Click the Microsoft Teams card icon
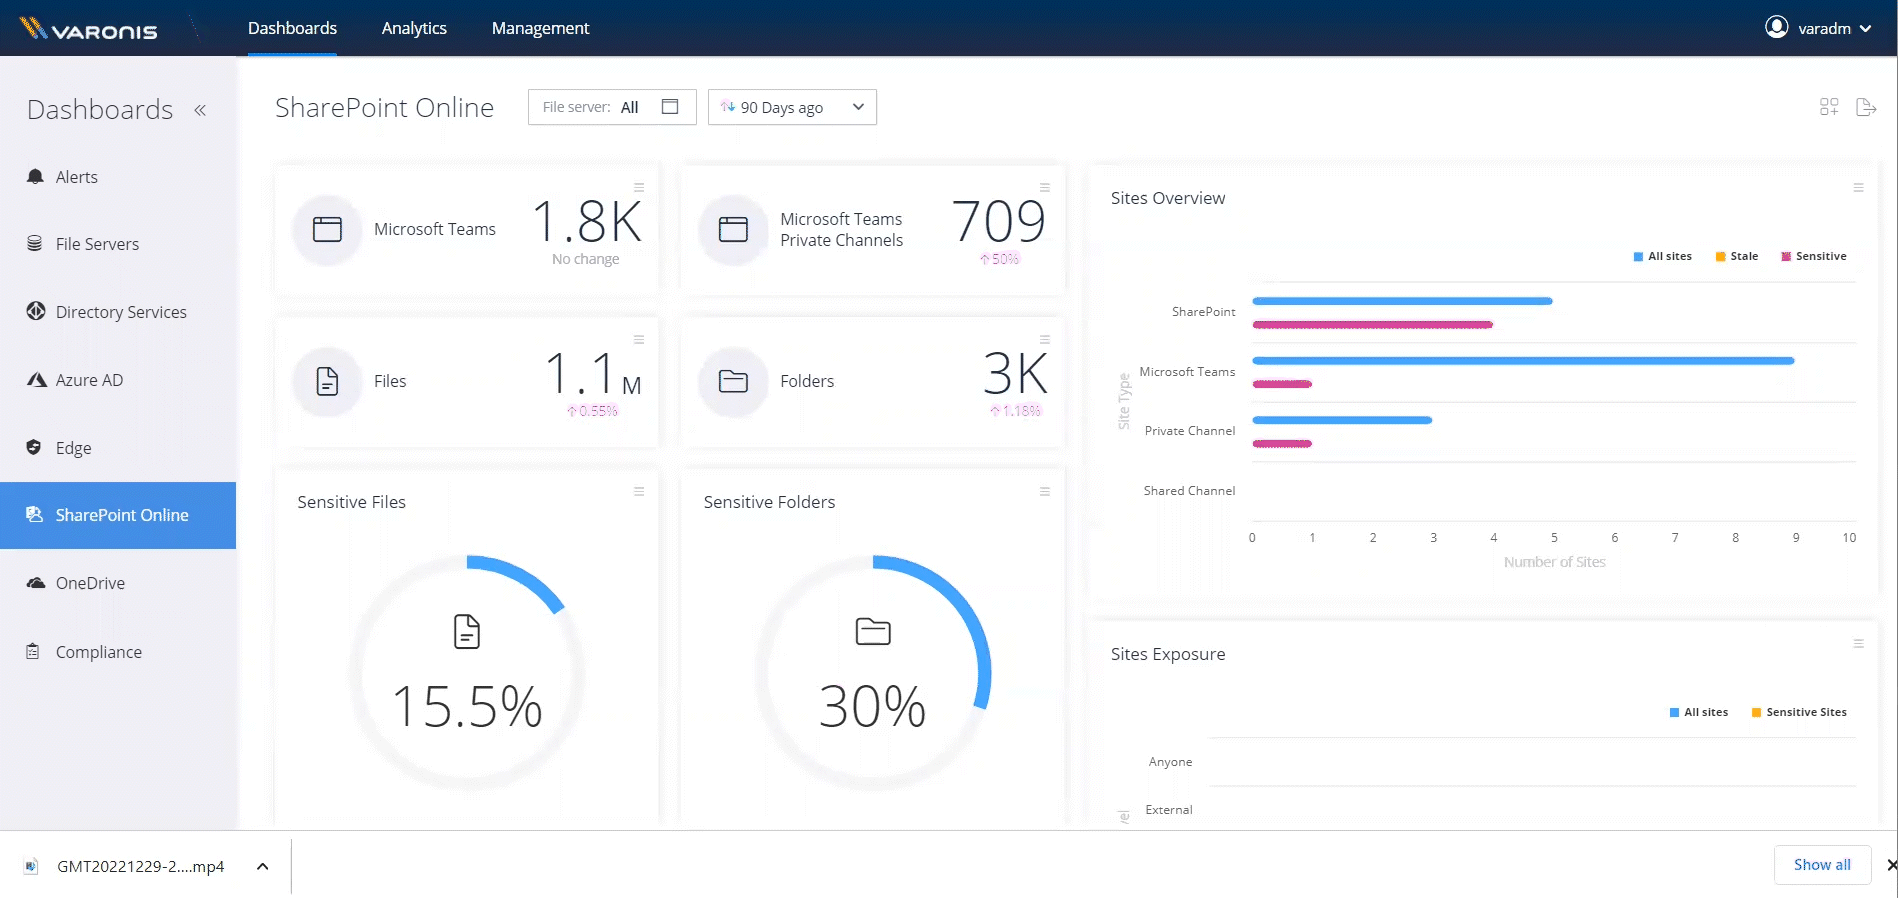Image resolution: width=1898 pixels, height=898 pixels. (x=327, y=229)
